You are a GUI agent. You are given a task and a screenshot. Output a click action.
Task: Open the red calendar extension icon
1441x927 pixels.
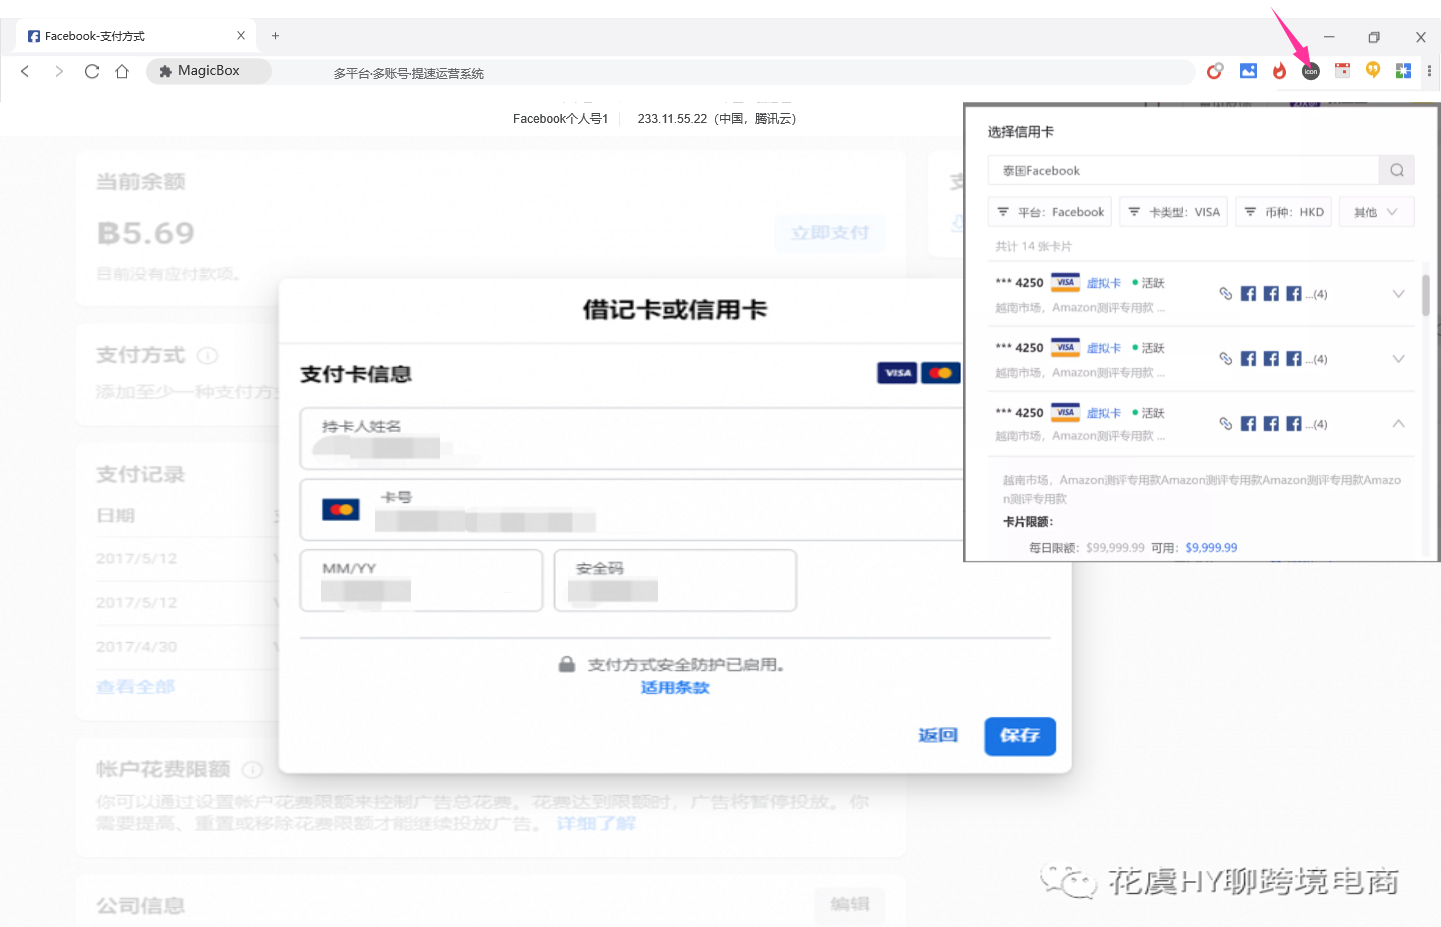(1342, 71)
